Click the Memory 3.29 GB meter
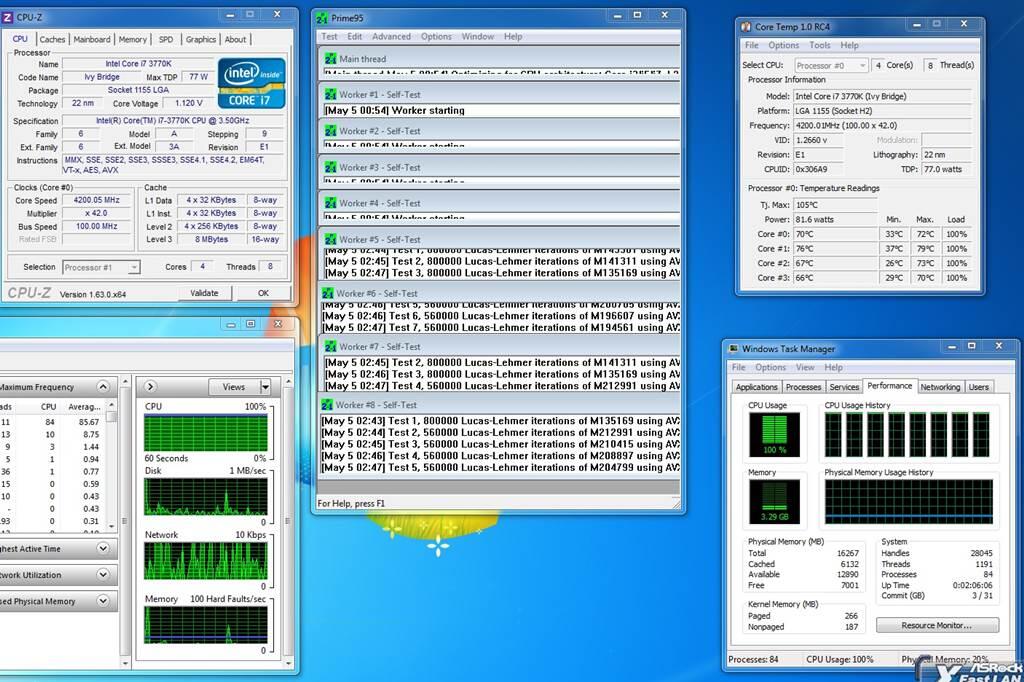 tap(774, 502)
